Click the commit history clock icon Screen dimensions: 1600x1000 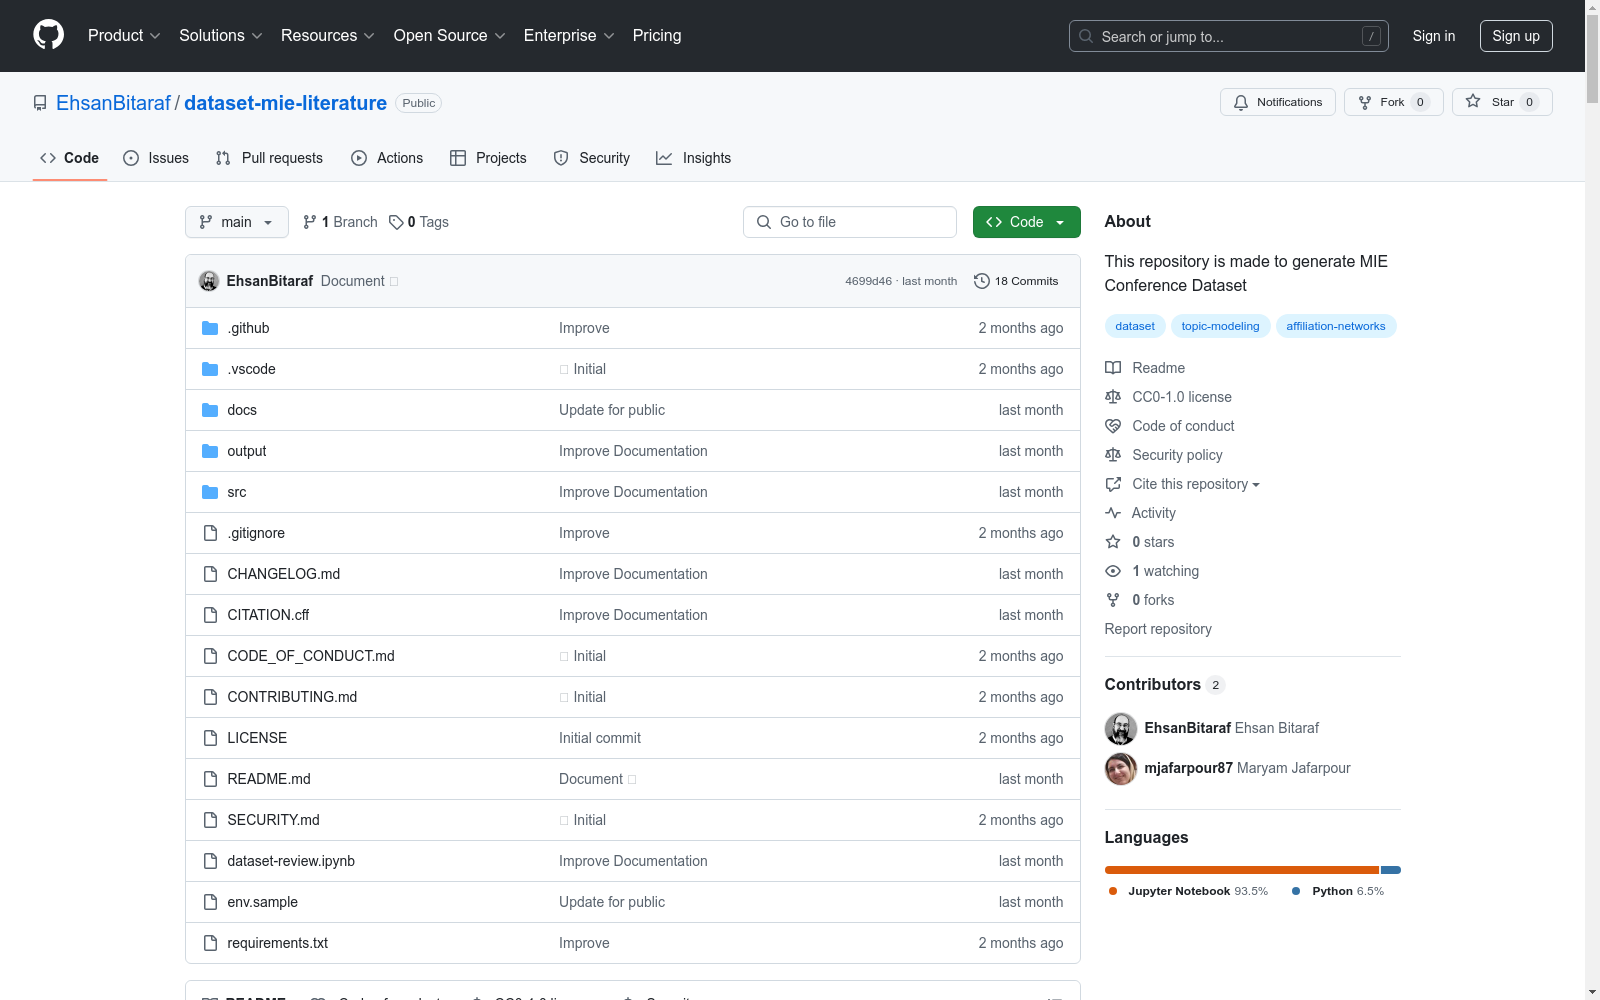coord(982,281)
